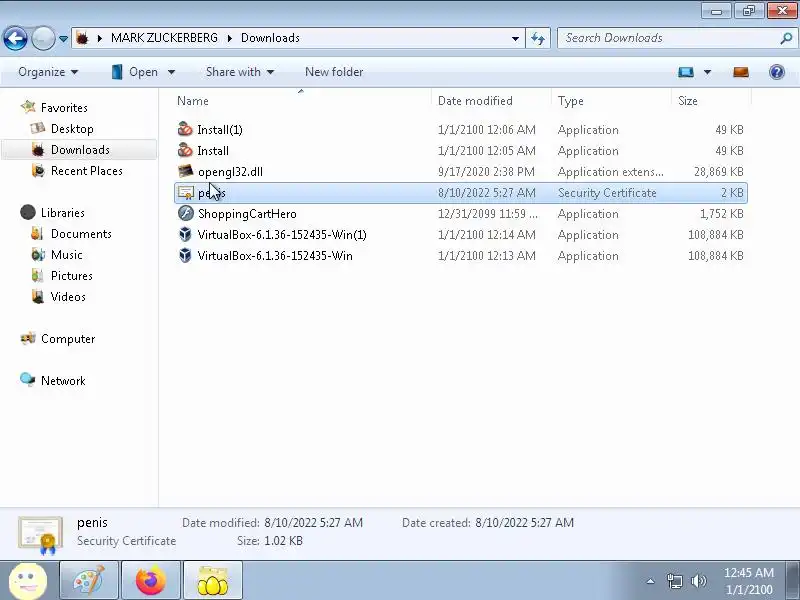Open Firefox from the taskbar
Screen dimensions: 800x600
pyautogui.click(x=151, y=581)
